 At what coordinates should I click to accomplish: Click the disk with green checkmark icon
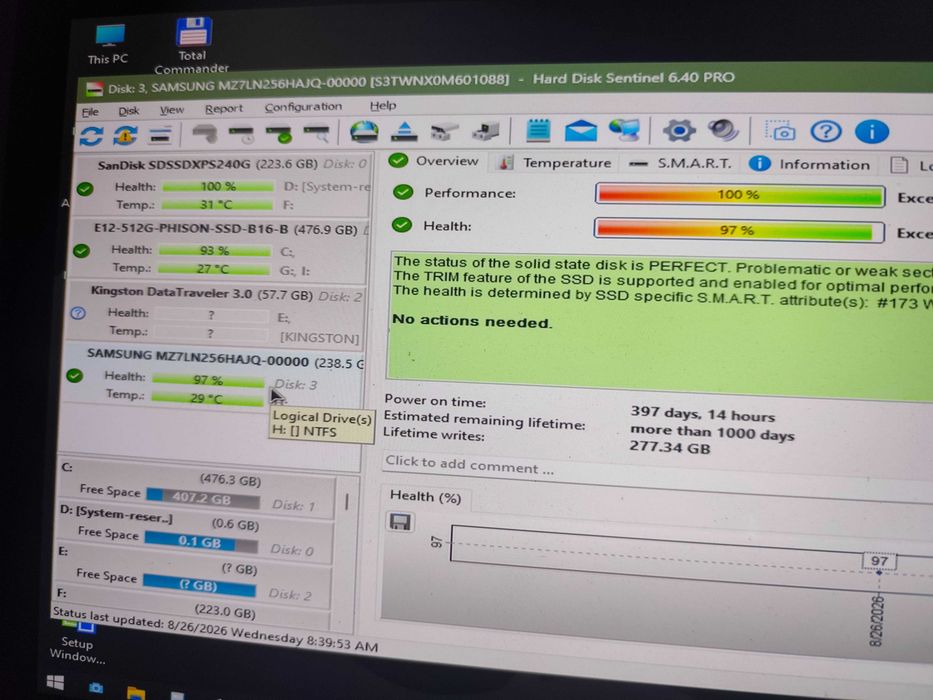[x=279, y=133]
